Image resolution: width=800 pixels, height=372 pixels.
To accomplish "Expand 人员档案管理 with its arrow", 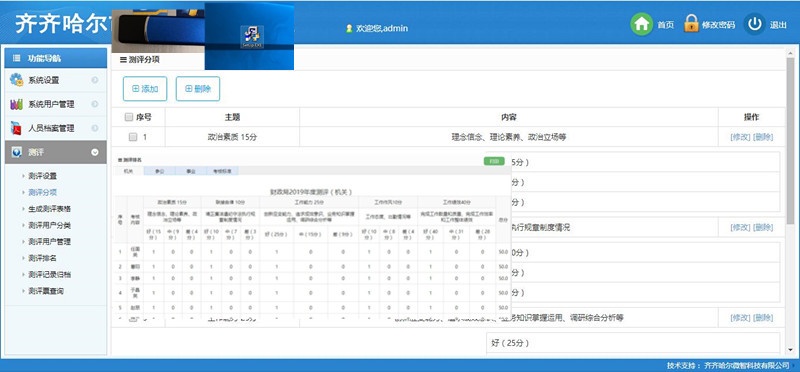I will 95,128.
